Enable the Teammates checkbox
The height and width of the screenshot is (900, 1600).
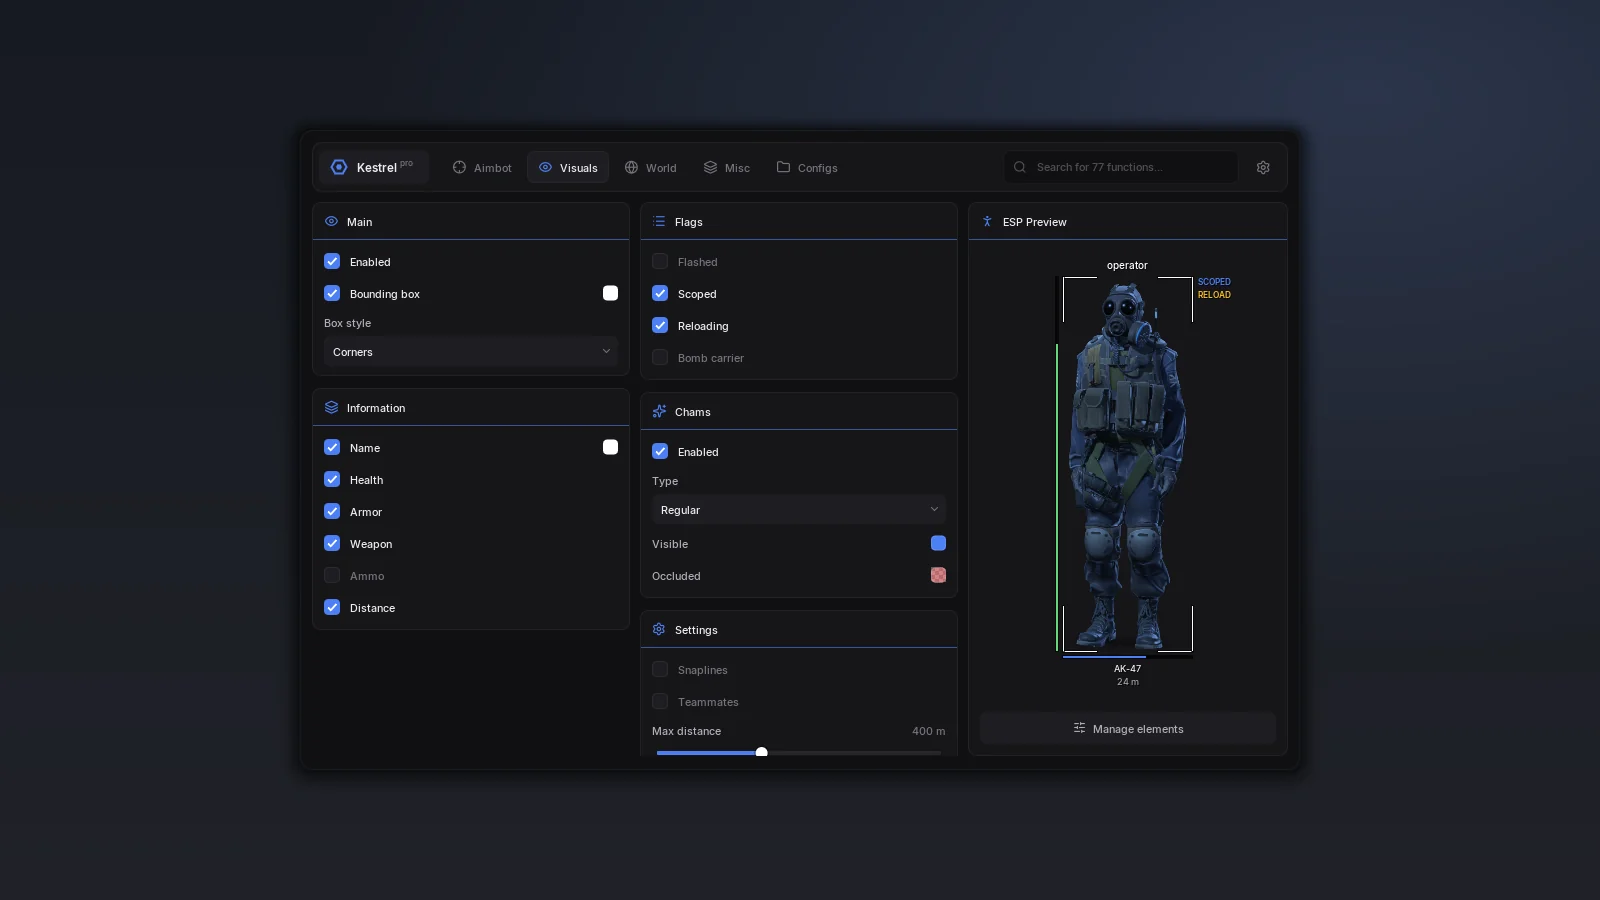pyautogui.click(x=660, y=701)
